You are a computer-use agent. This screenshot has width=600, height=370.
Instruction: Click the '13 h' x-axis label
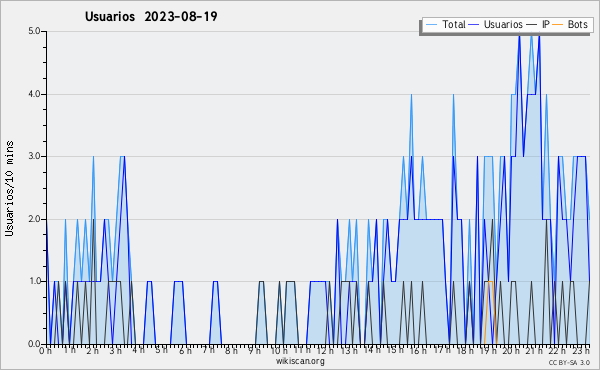(349, 351)
